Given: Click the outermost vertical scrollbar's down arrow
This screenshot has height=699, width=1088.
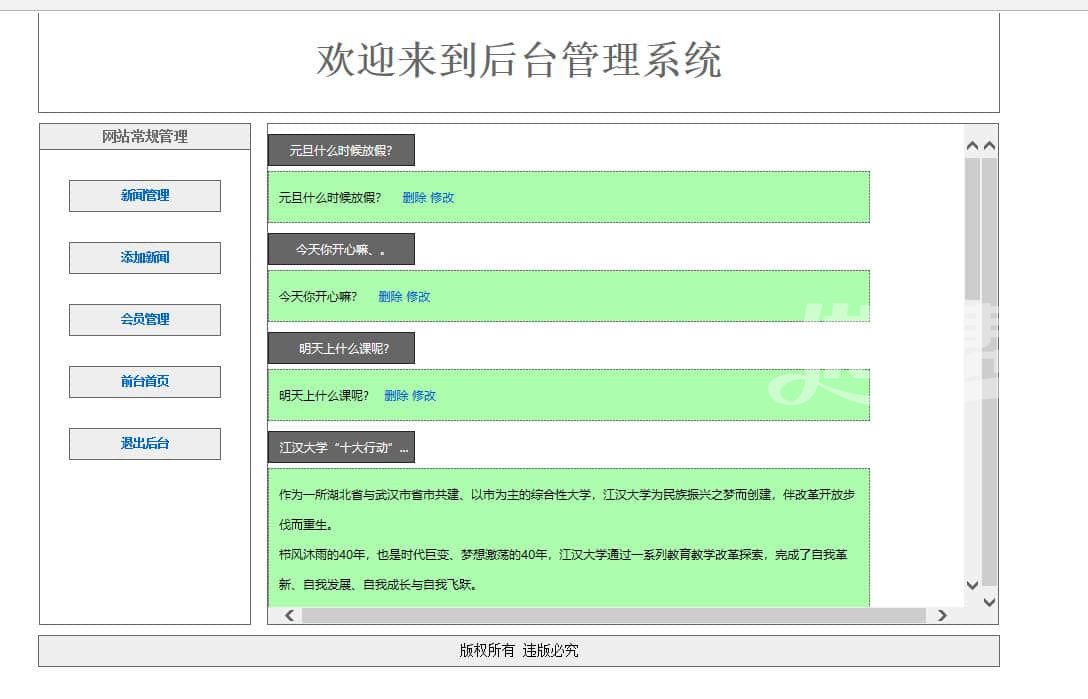Looking at the screenshot, I should point(989,602).
